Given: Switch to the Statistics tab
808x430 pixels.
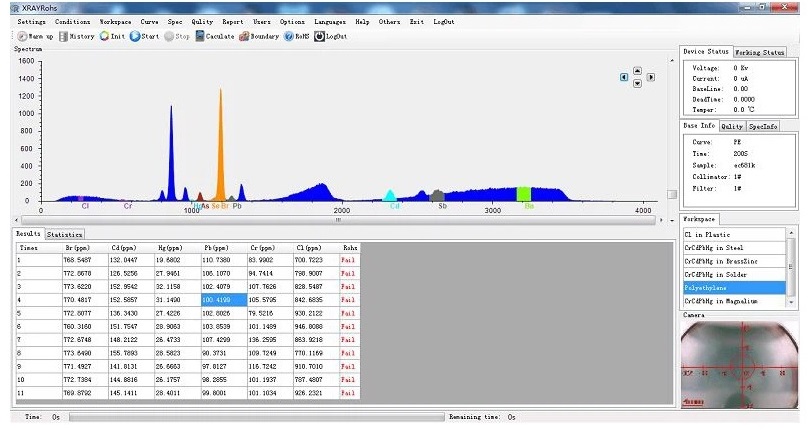Looking at the screenshot, I should click(65, 233).
